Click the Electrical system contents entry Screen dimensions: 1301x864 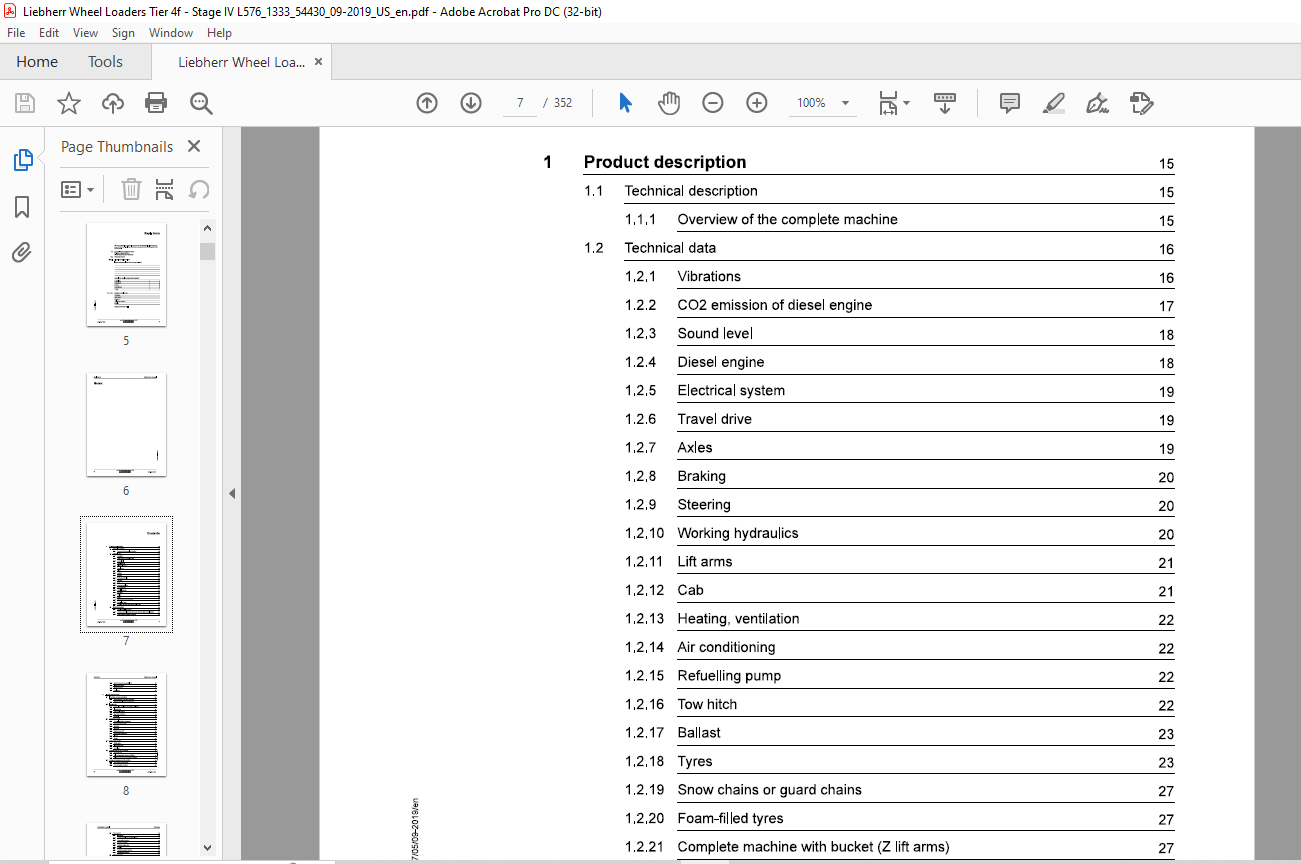pos(731,390)
